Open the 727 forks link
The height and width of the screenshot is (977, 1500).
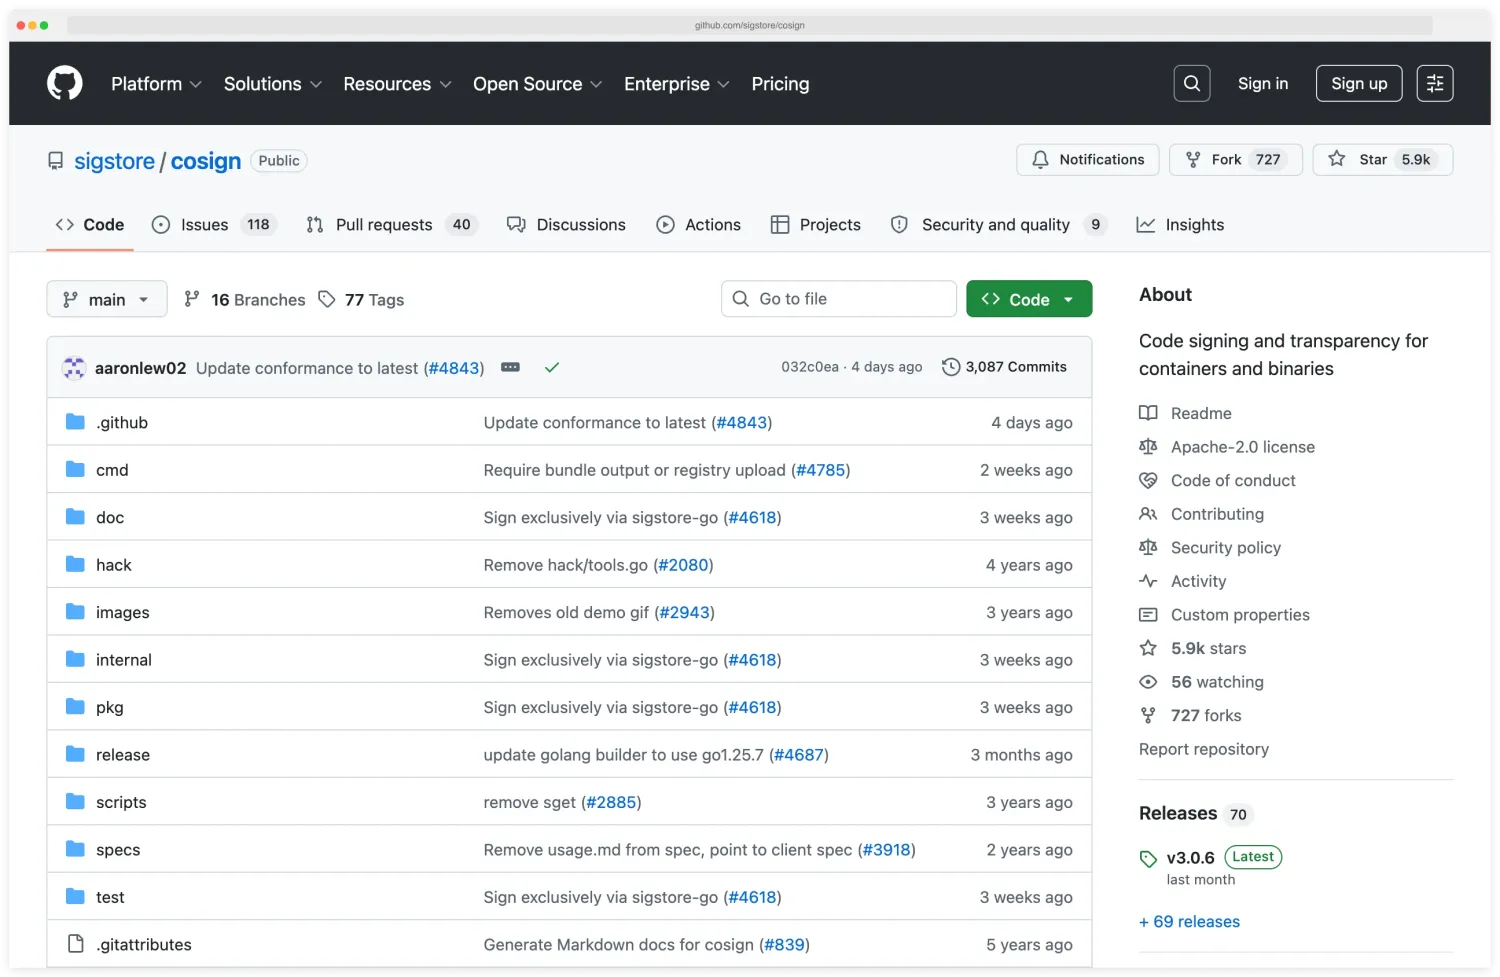1206,716
